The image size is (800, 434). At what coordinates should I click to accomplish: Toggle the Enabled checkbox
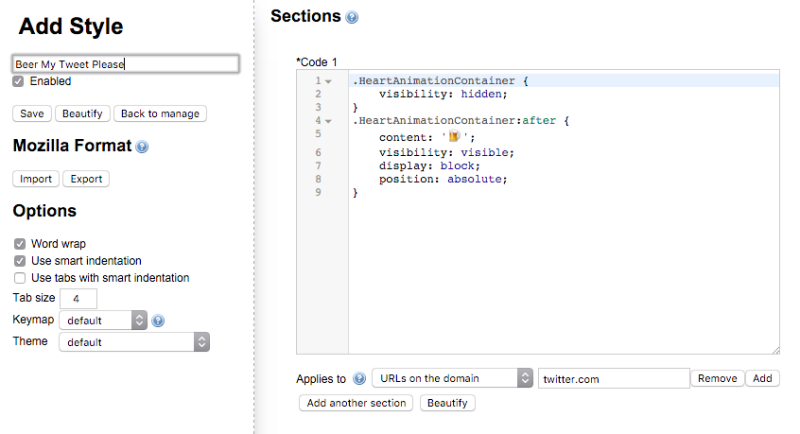point(18,81)
